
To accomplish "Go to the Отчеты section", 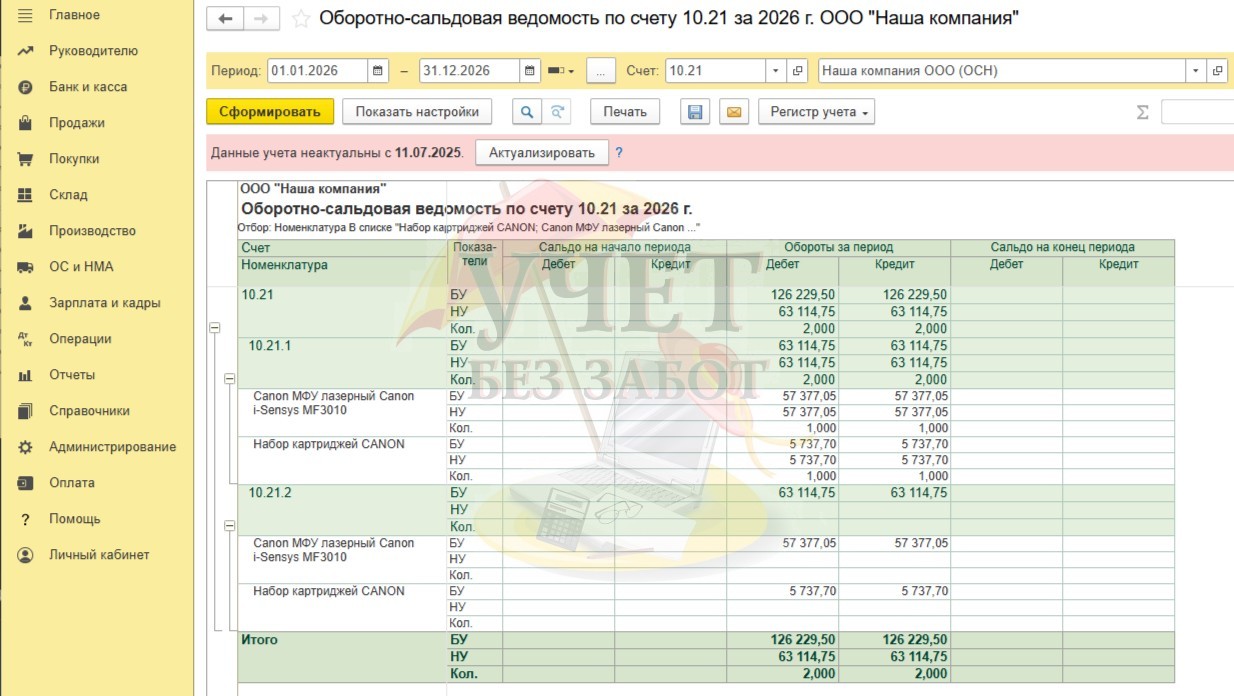I will pos(72,375).
